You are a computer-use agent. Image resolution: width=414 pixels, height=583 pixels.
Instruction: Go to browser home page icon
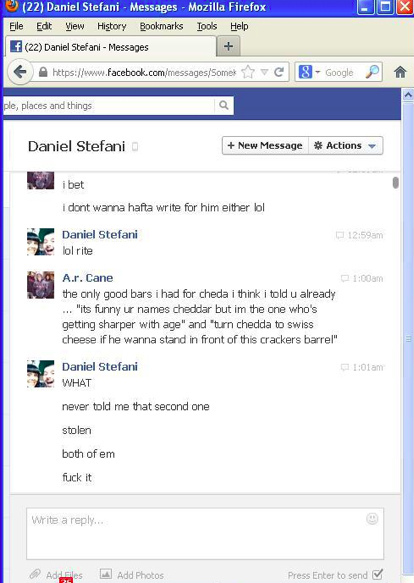tap(400, 72)
